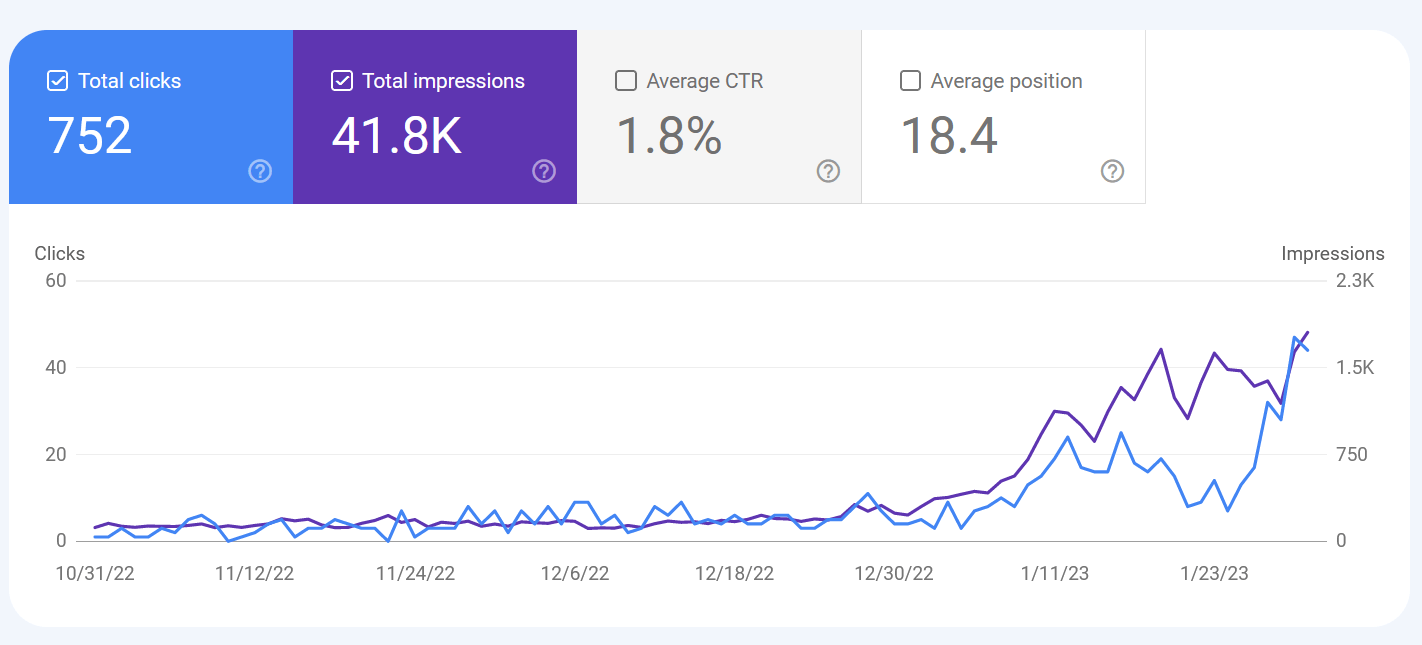This screenshot has height=645, width=1422.
Task: Select the 41.8K total impressions value
Action: (x=397, y=136)
